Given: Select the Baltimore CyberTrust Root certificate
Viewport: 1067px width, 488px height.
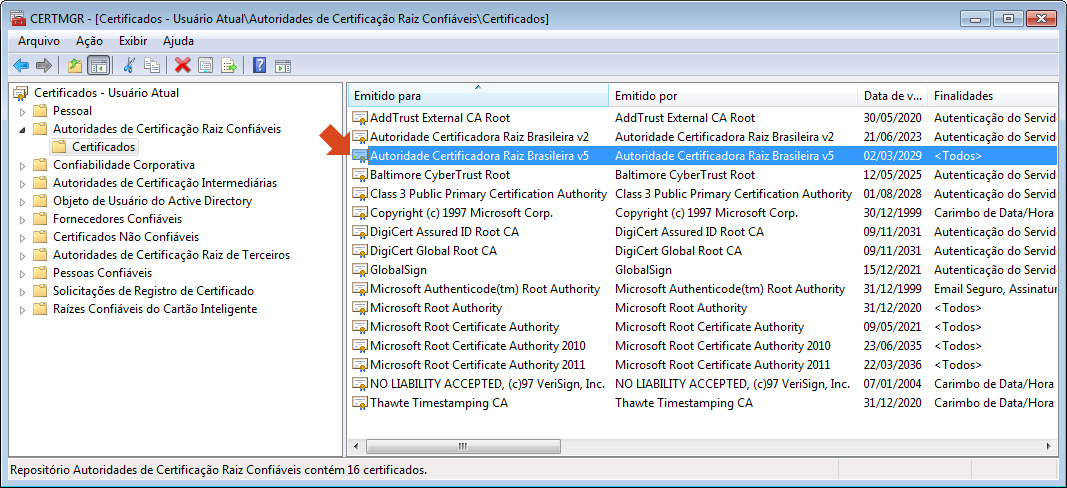Looking at the screenshot, I should point(440,175).
